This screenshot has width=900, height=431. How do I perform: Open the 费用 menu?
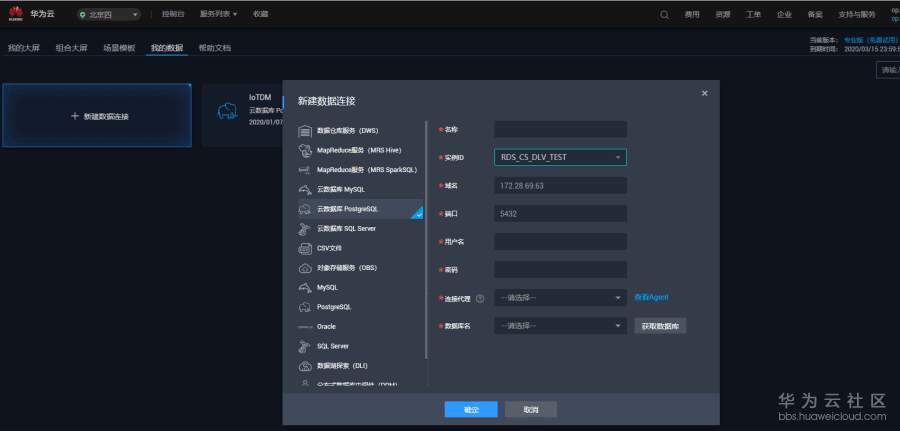(x=692, y=15)
